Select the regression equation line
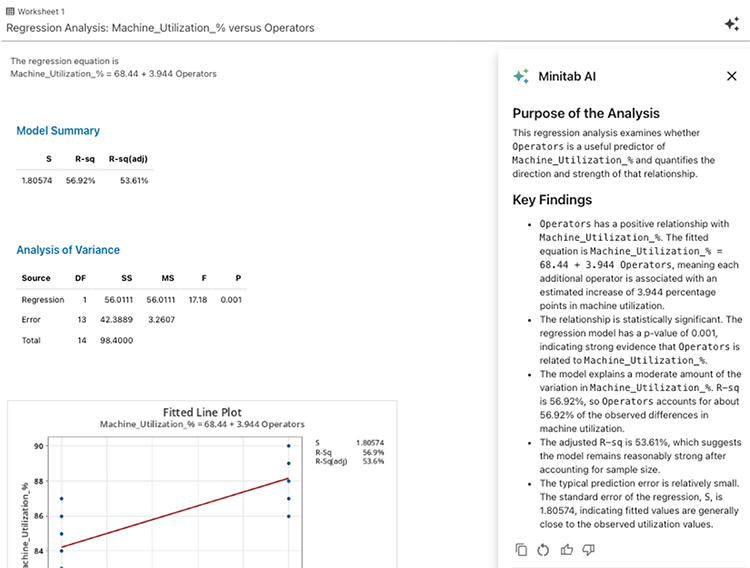Image resolution: width=750 pixels, height=568 pixels. click(x=113, y=74)
